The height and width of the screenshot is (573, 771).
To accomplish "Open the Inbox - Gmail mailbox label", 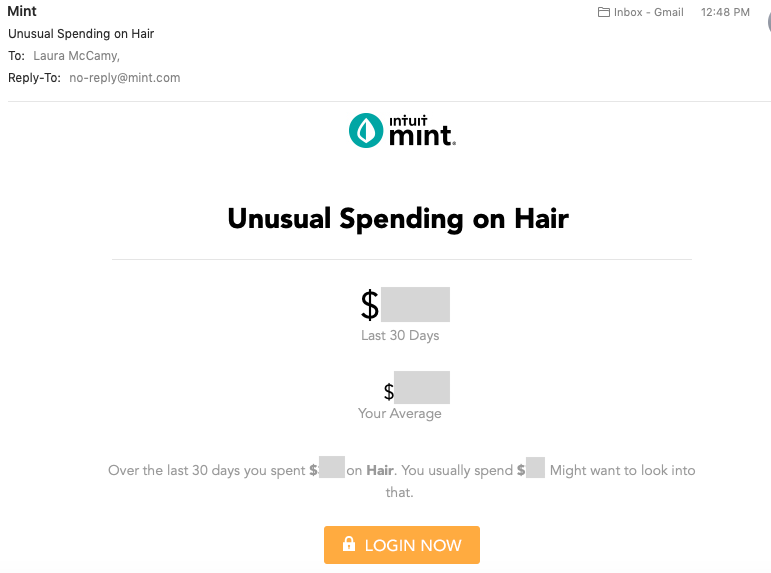I will pyautogui.click(x=648, y=13).
